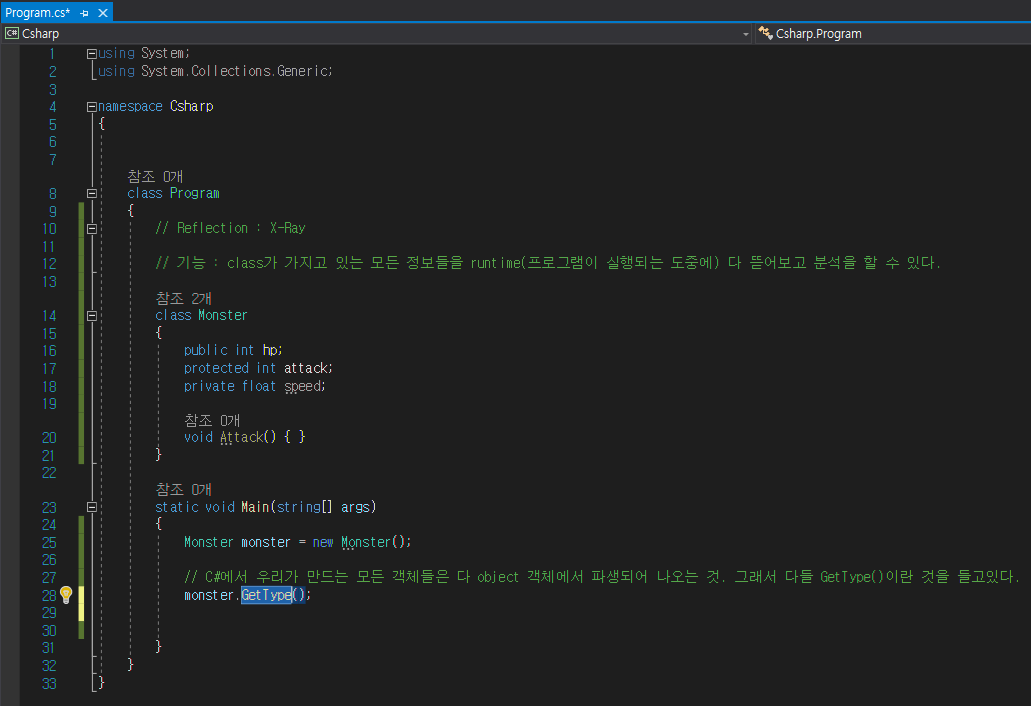Viewport: 1031px width, 706px height.
Task: Click 'using System;' on line 1
Action: tap(143, 53)
